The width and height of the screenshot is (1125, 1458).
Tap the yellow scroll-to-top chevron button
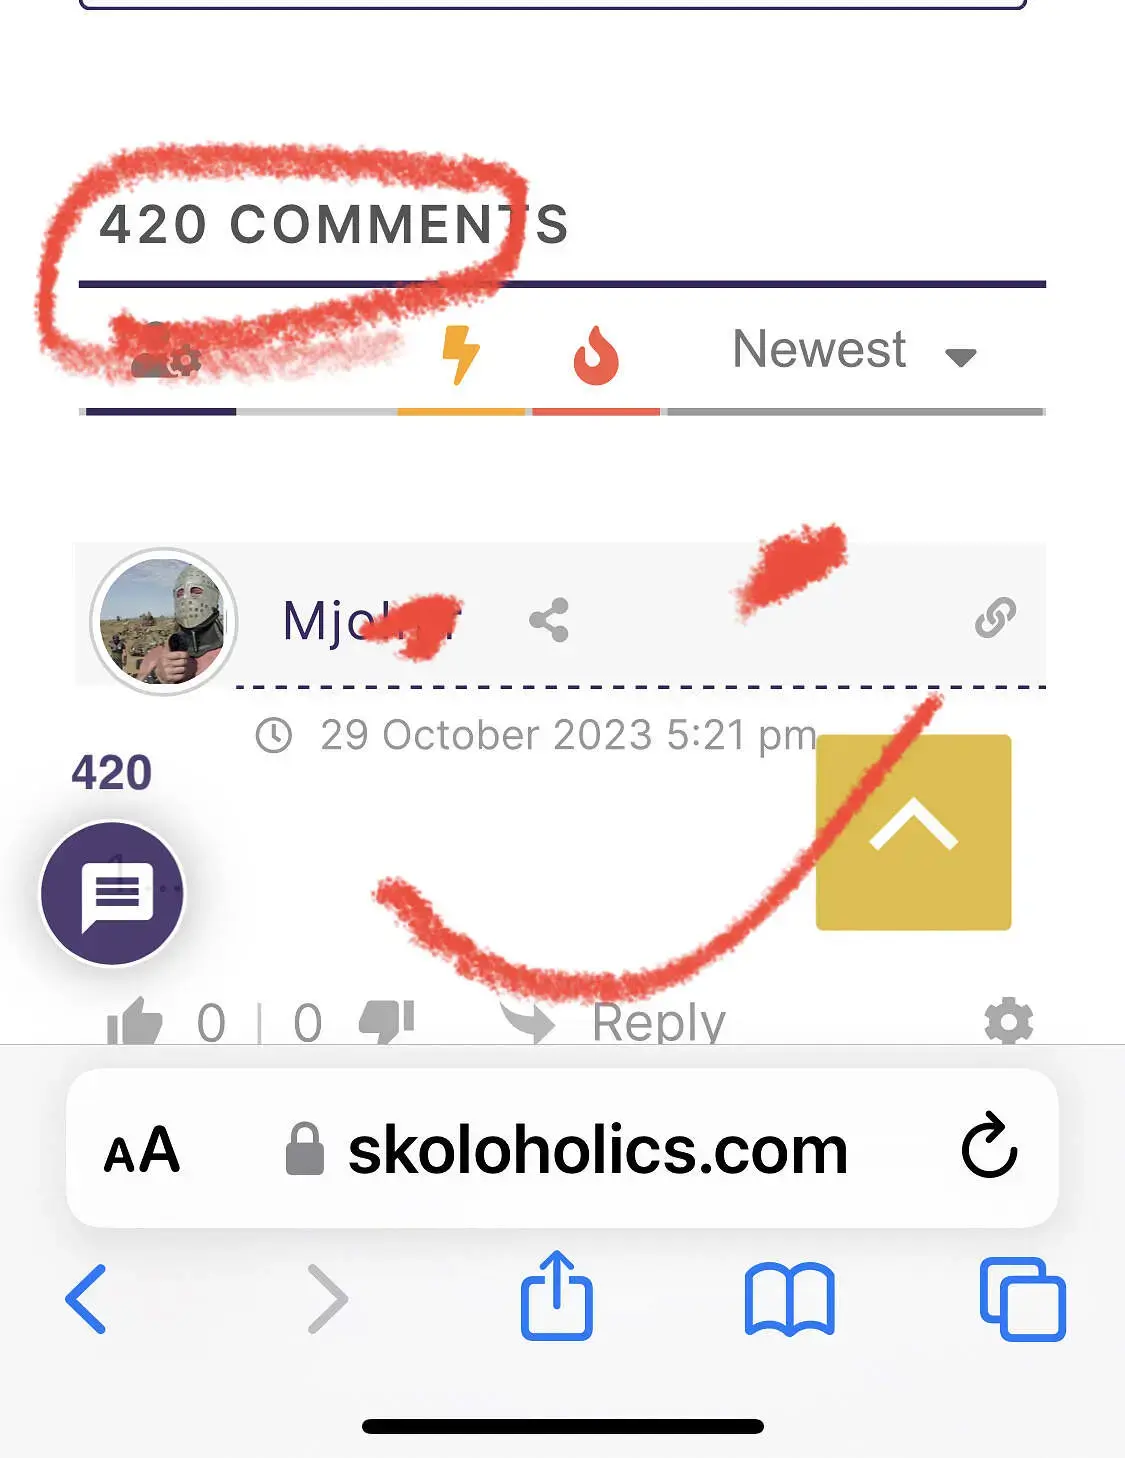(914, 832)
